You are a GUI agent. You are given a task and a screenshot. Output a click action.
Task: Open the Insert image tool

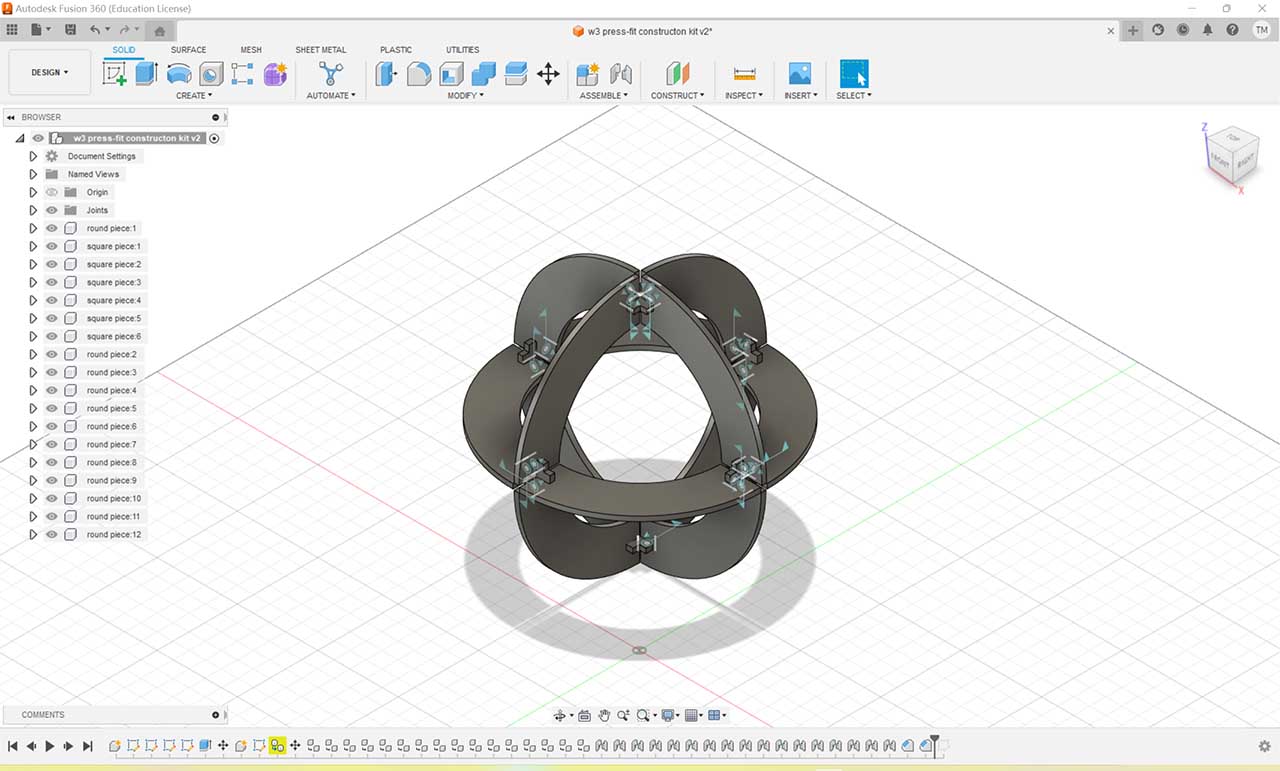tap(800, 74)
